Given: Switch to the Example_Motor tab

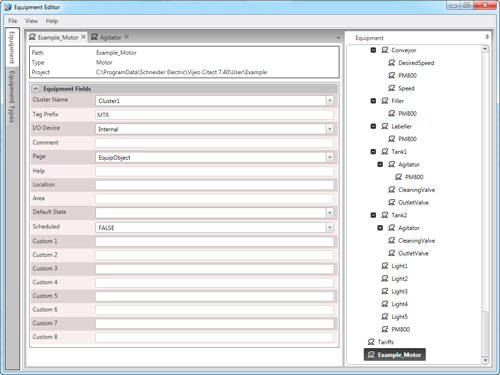Looking at the screenshot, I should click(x=58, y=37).
